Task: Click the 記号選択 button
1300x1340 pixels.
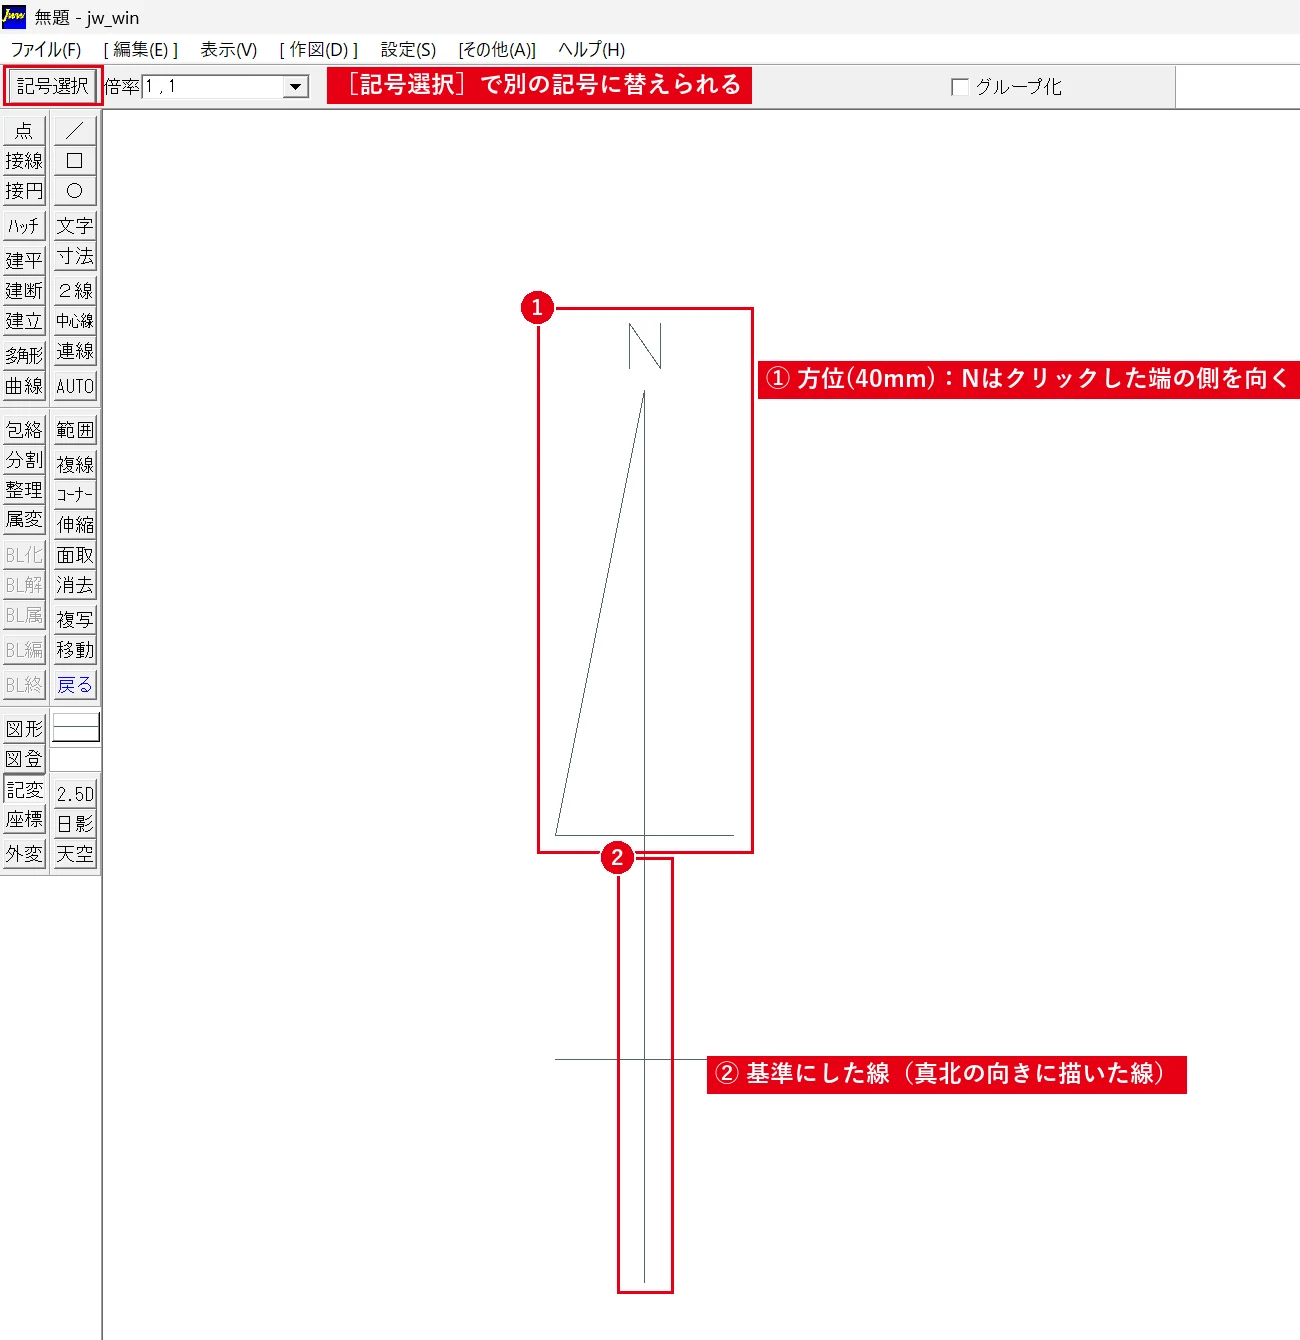Action: coord(53,86)
